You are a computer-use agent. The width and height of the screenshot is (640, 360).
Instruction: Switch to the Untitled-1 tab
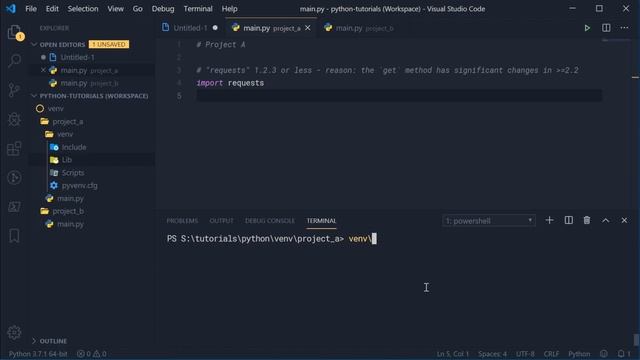(190, 28)
